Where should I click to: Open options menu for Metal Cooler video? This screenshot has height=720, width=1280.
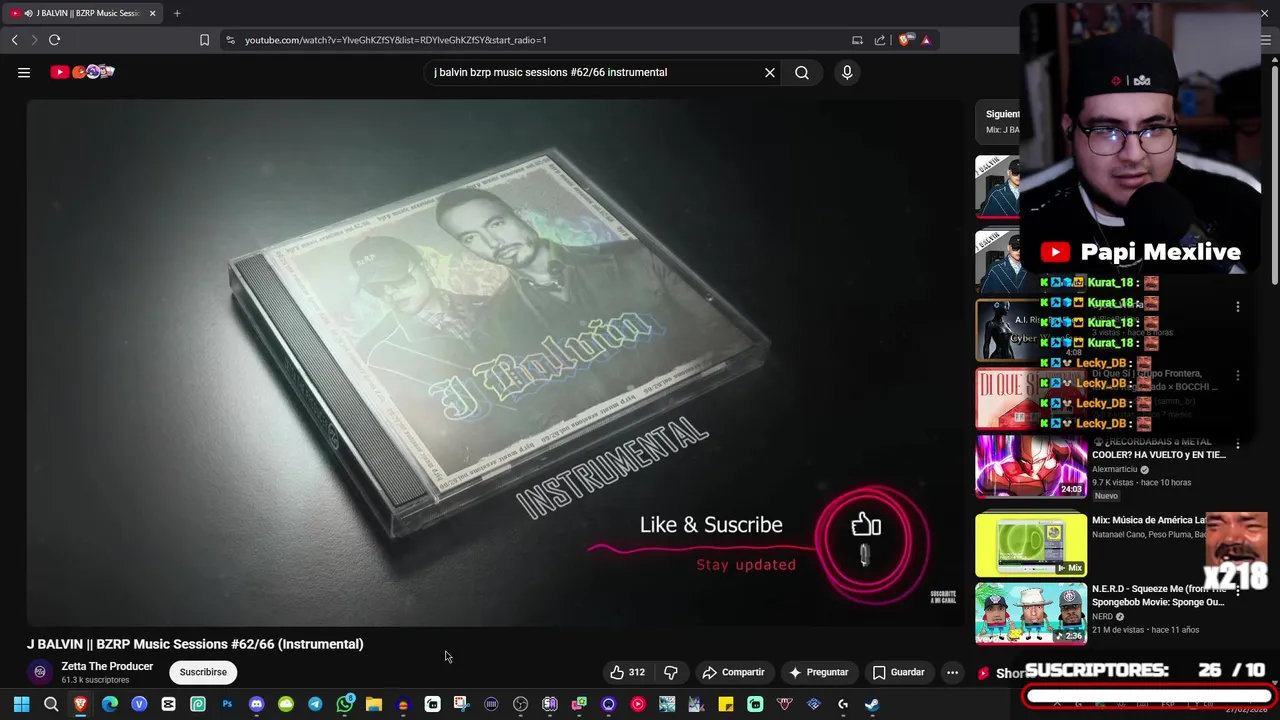pyautogui.click(x=1238, y=445)
